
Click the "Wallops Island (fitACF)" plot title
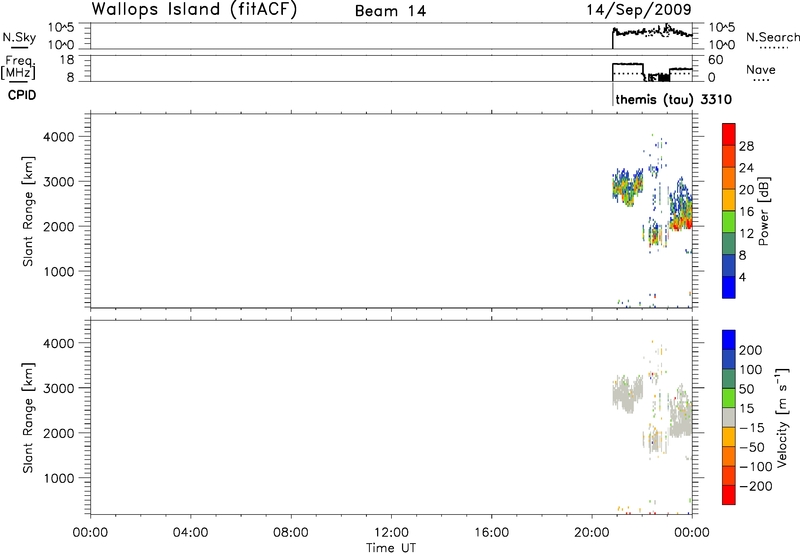coord(194,9)
